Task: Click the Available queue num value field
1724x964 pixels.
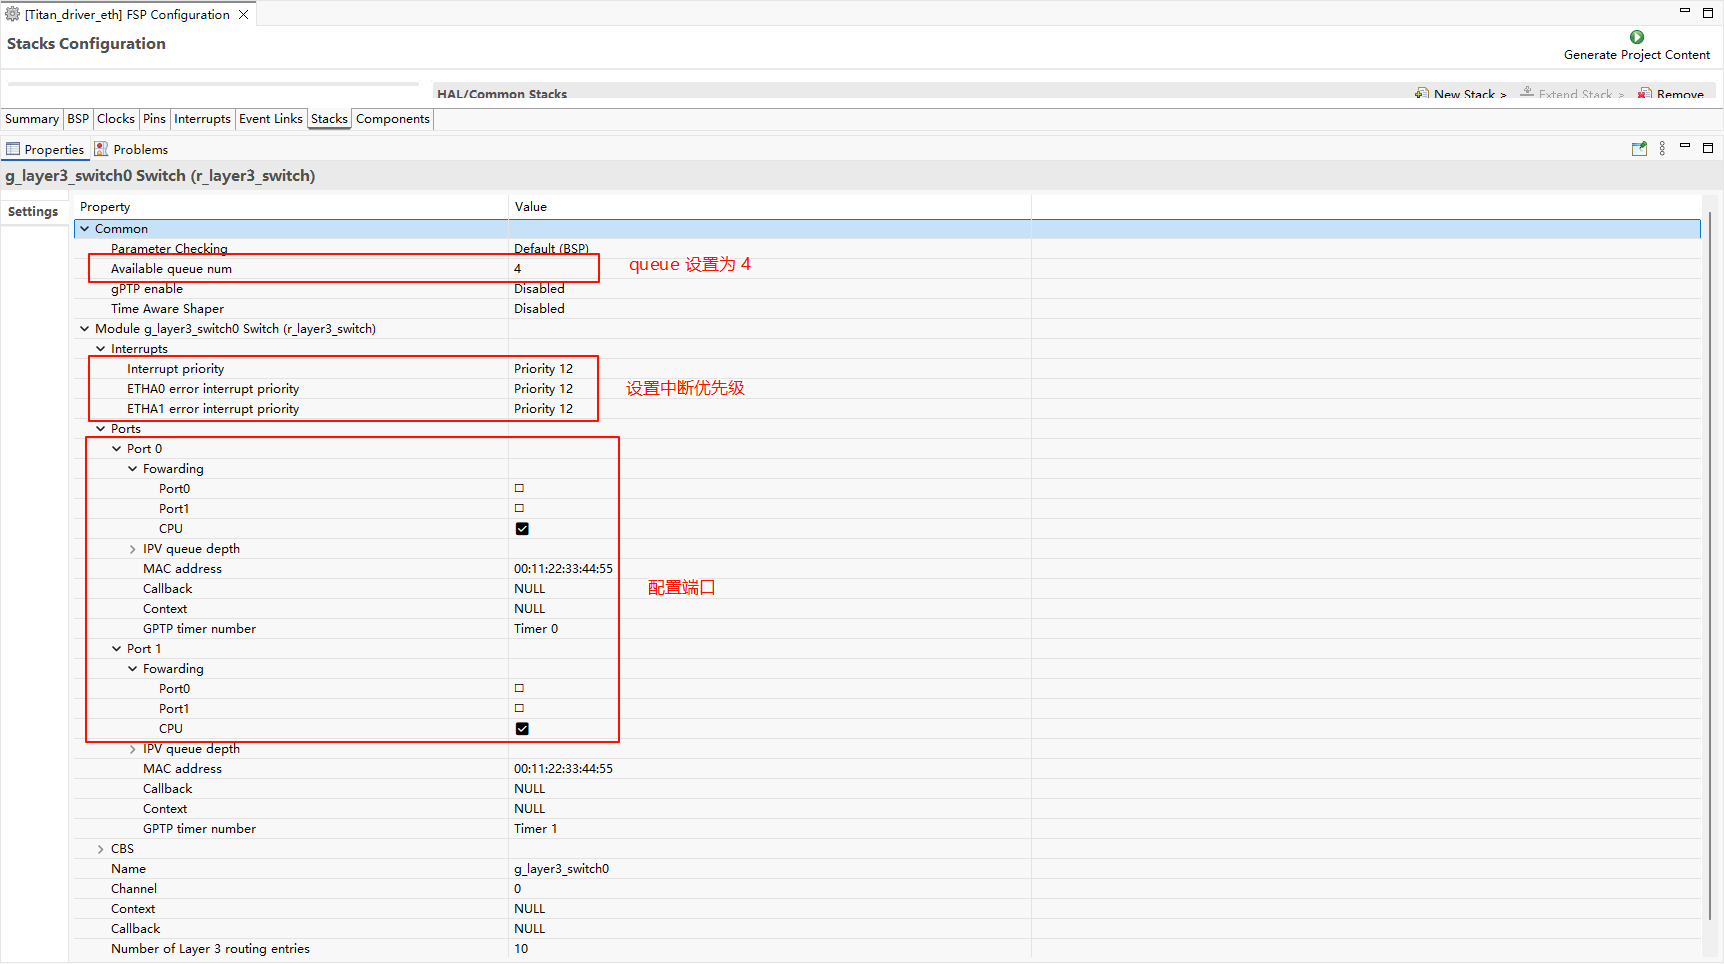Action: [550, 269]
